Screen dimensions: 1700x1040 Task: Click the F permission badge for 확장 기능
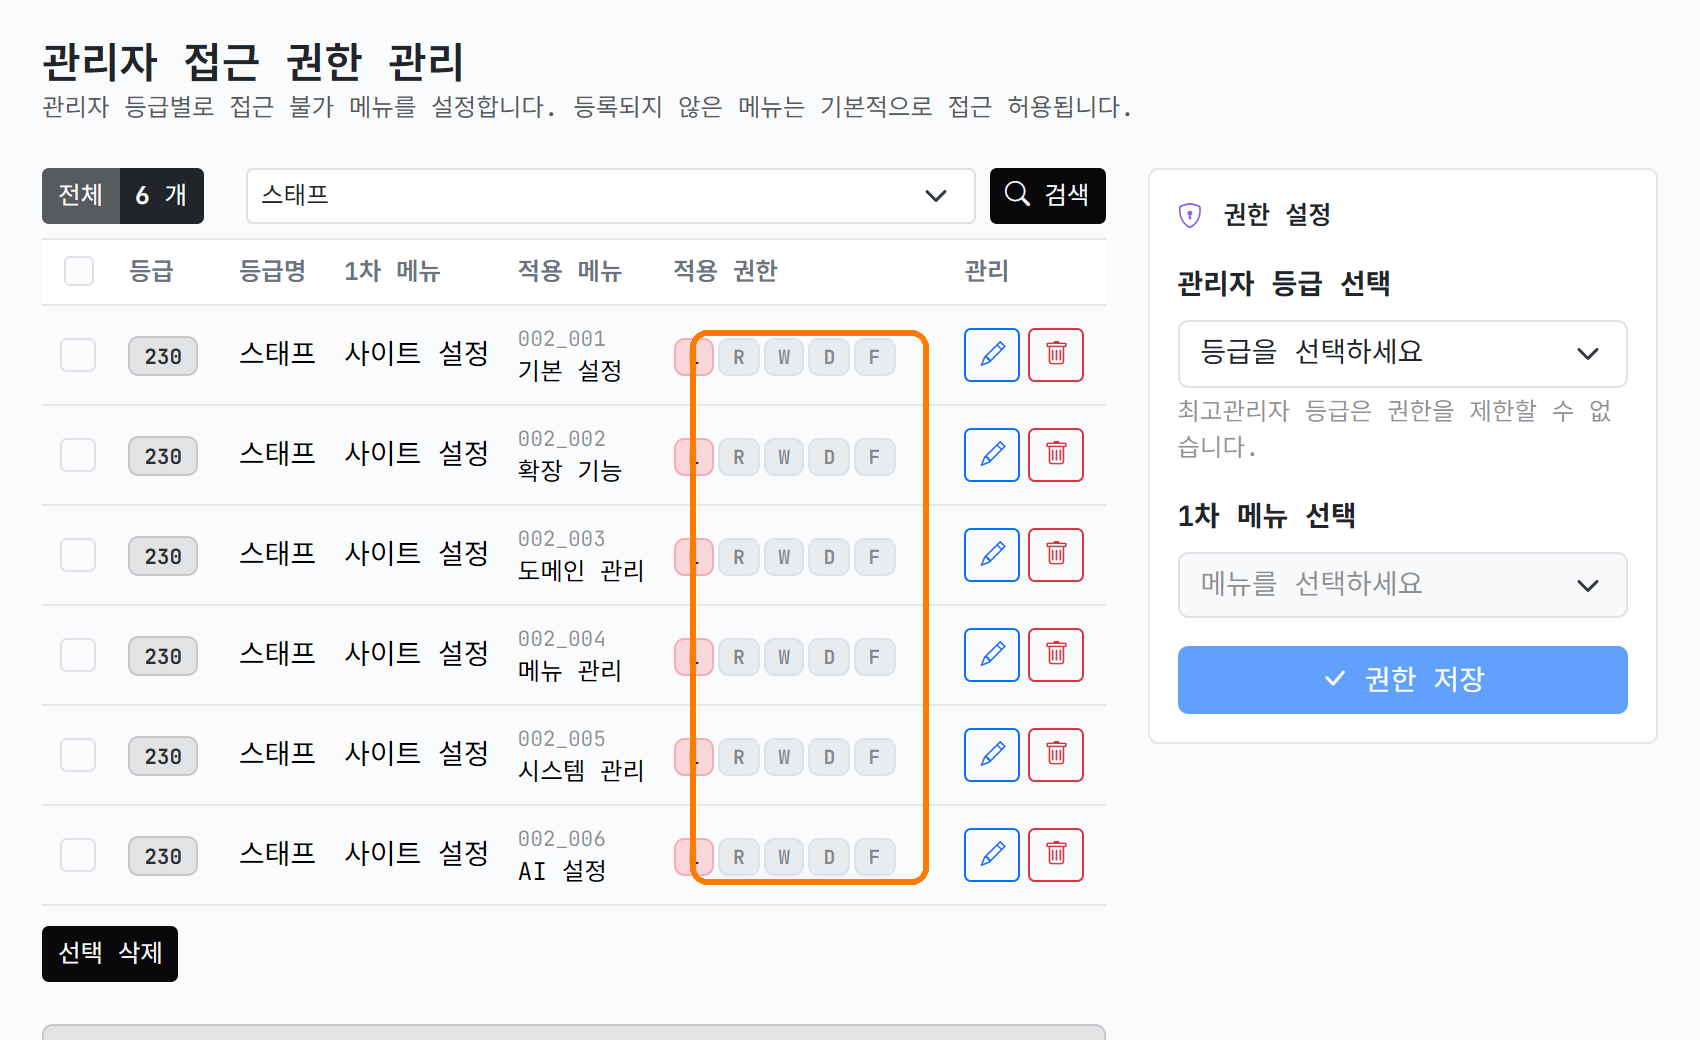click(x=874, y=457)
